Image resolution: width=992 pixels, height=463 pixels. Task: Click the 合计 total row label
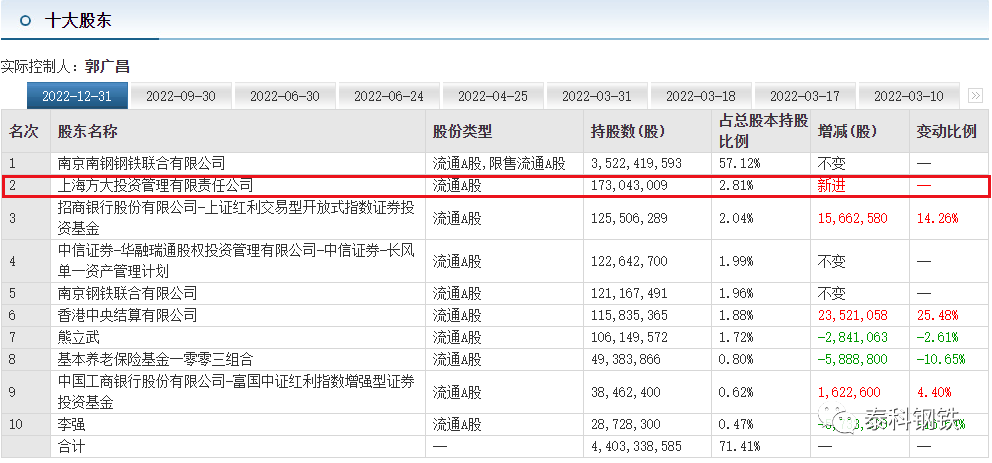[71, 447]
